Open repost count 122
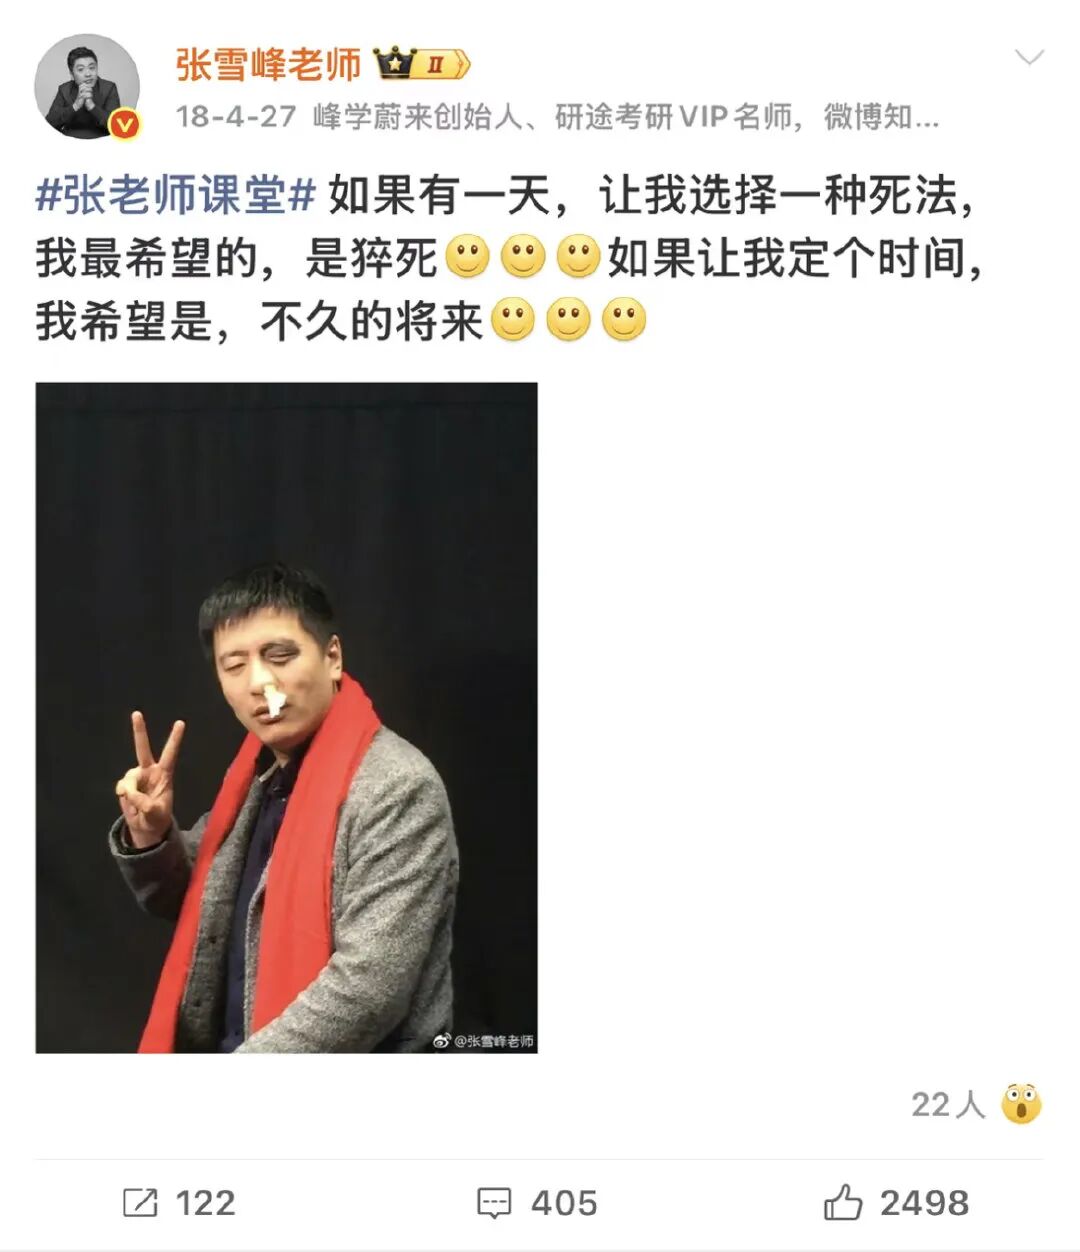This screenshot has width=1080, height=1252. (205, 1202)
